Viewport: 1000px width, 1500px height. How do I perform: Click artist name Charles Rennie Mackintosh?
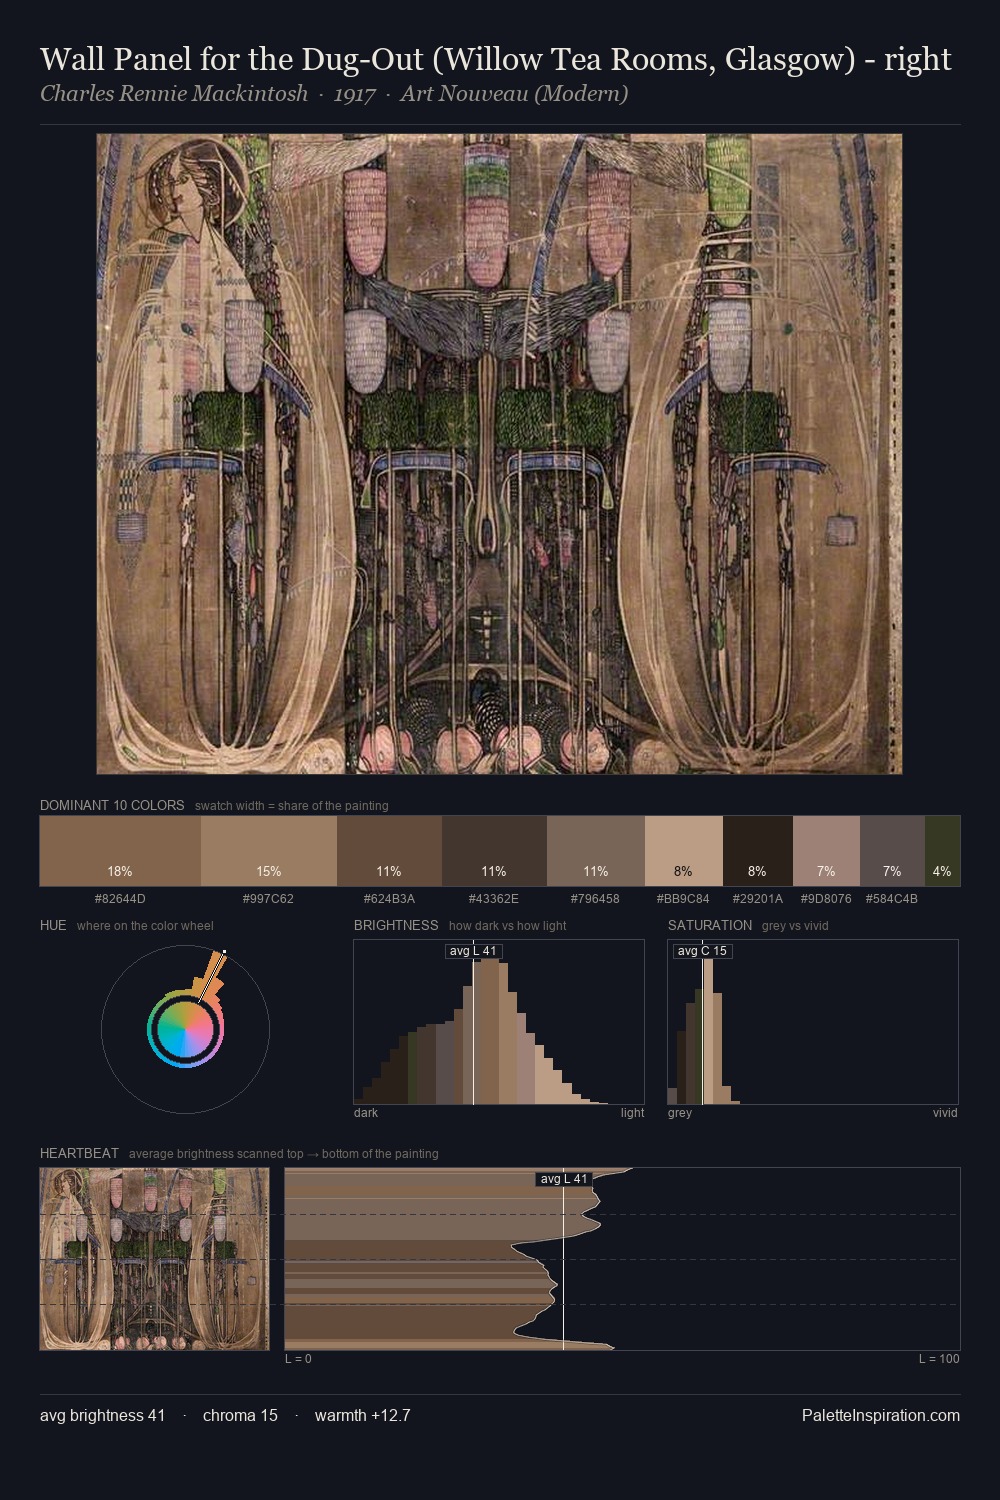coord(174,94)
